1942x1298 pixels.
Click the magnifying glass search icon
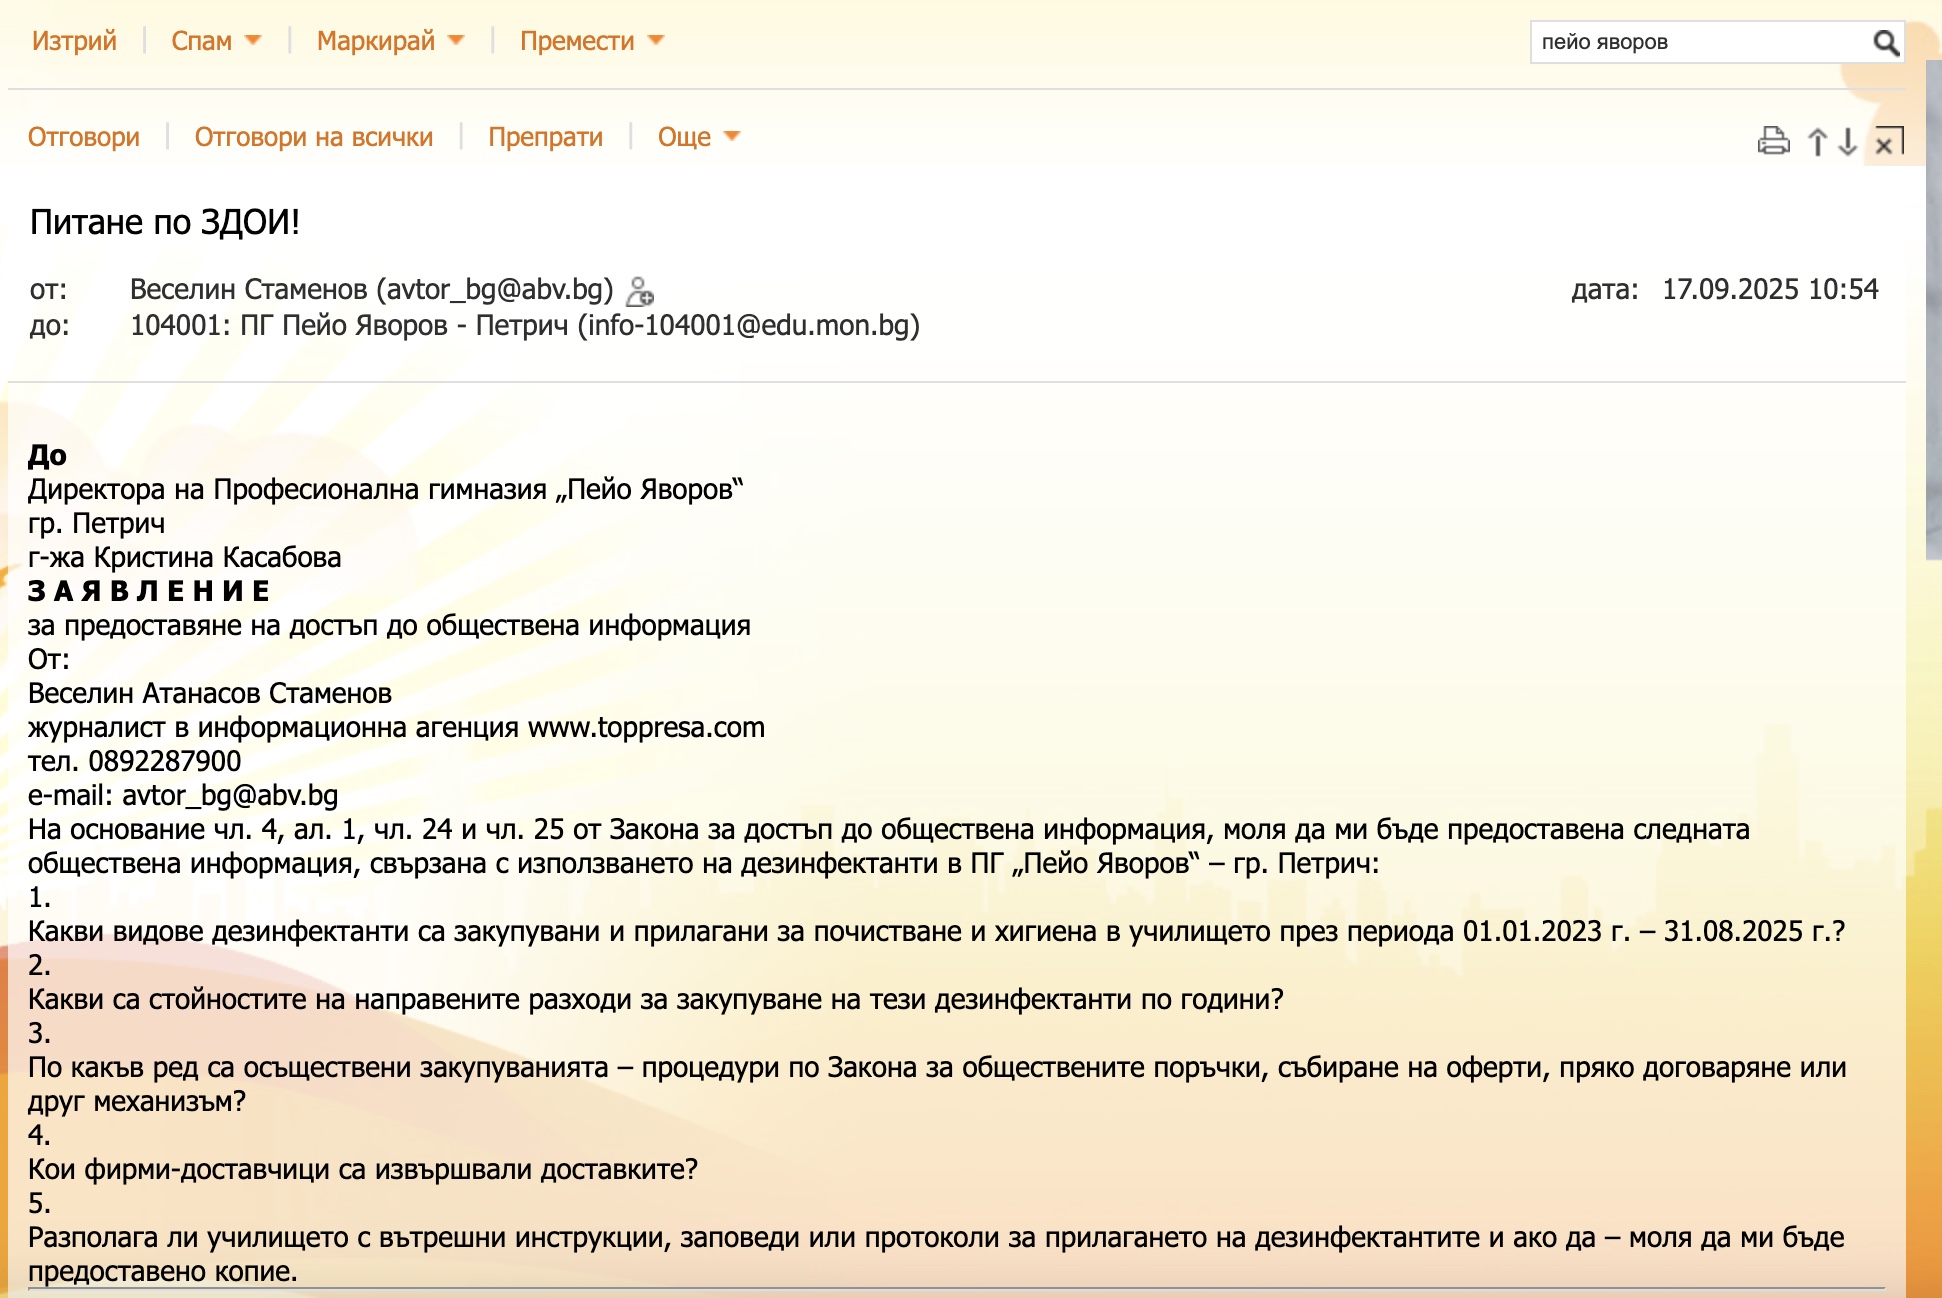point(1885,43)
